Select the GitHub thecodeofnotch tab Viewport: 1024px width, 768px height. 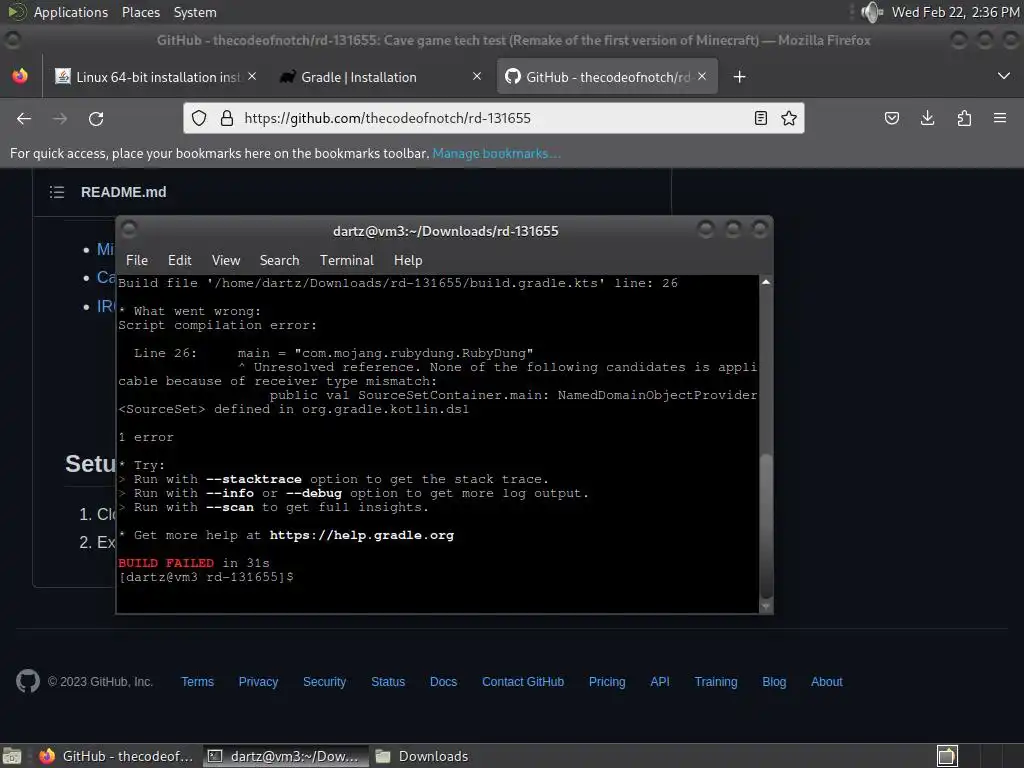point(607,77)
